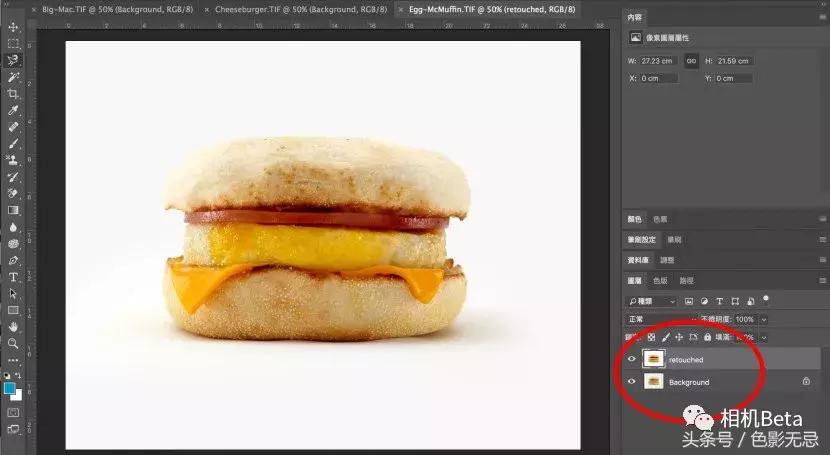Select the Zoom tool
Viewport: 830px width, 455px height.
13,343
